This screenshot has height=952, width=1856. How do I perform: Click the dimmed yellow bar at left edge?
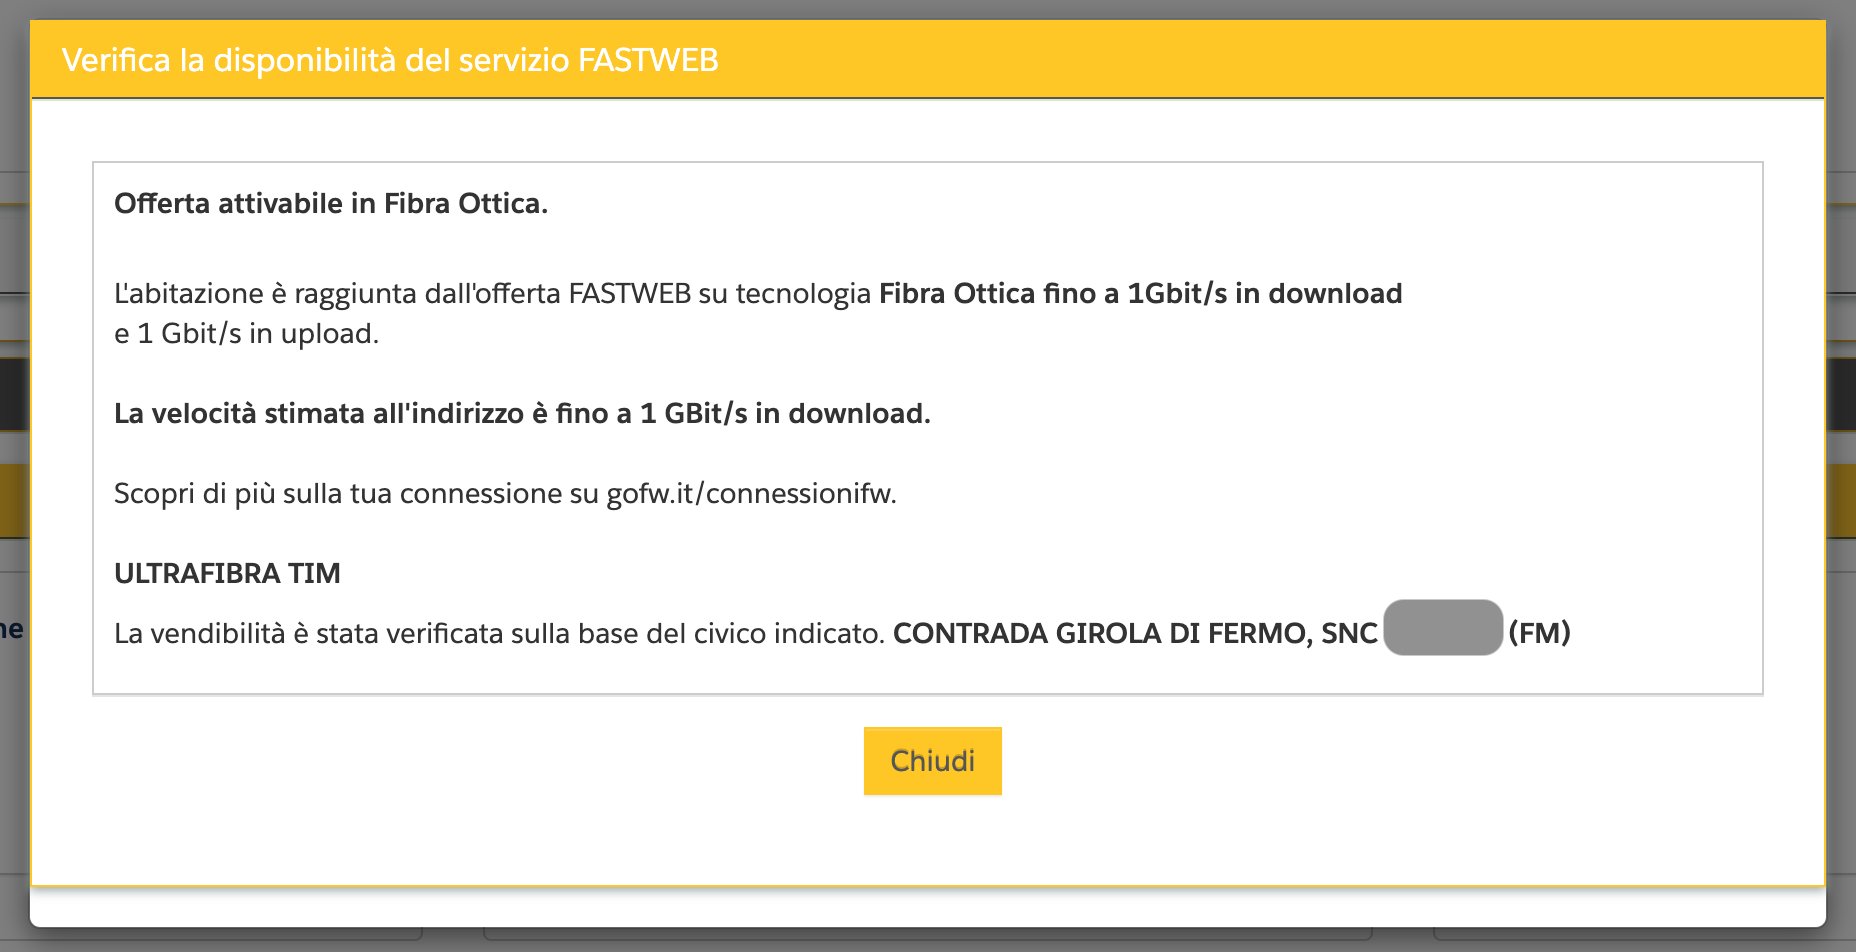[x=14, y=500]
